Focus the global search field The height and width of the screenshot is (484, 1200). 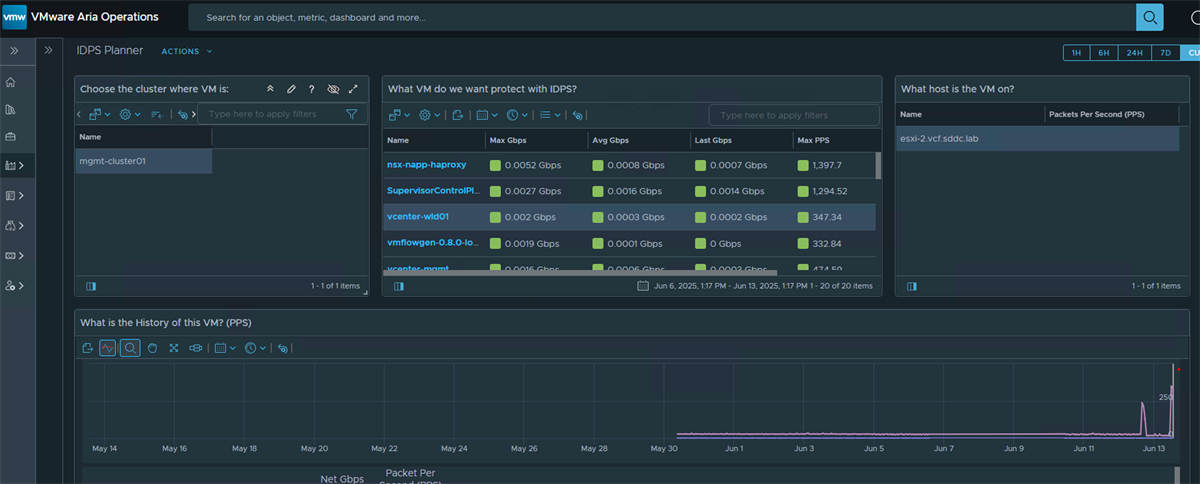[662, 17]
